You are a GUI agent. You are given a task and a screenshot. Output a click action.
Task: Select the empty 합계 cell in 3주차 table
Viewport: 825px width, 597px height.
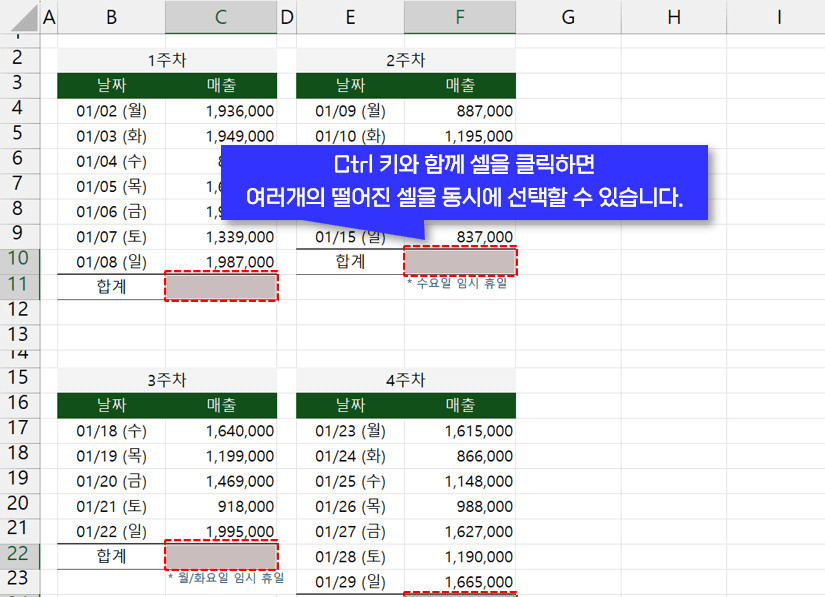220,557
